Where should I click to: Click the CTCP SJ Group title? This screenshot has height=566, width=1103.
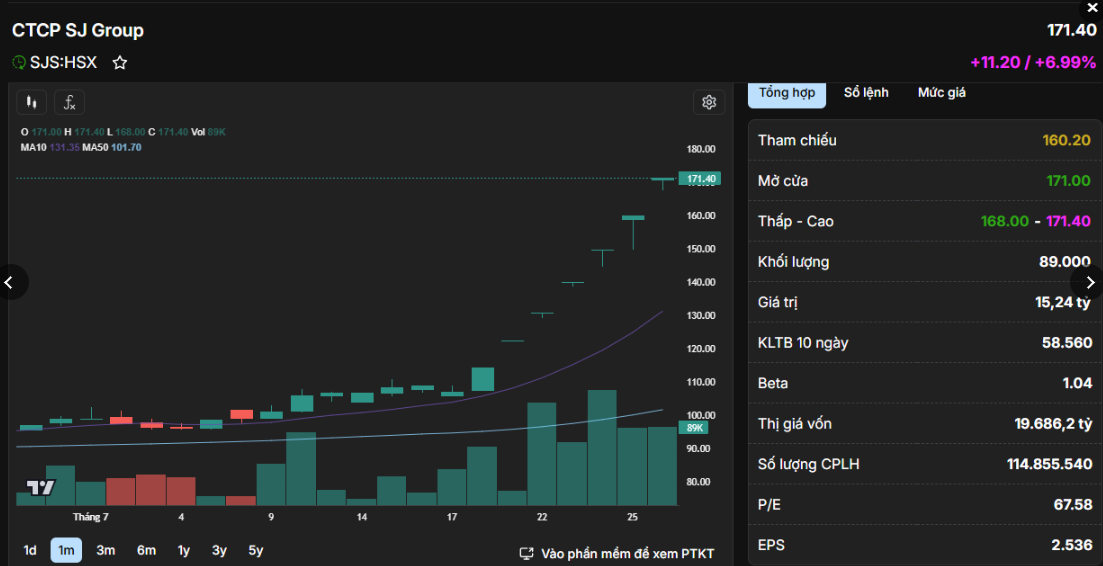pos(77,30)
